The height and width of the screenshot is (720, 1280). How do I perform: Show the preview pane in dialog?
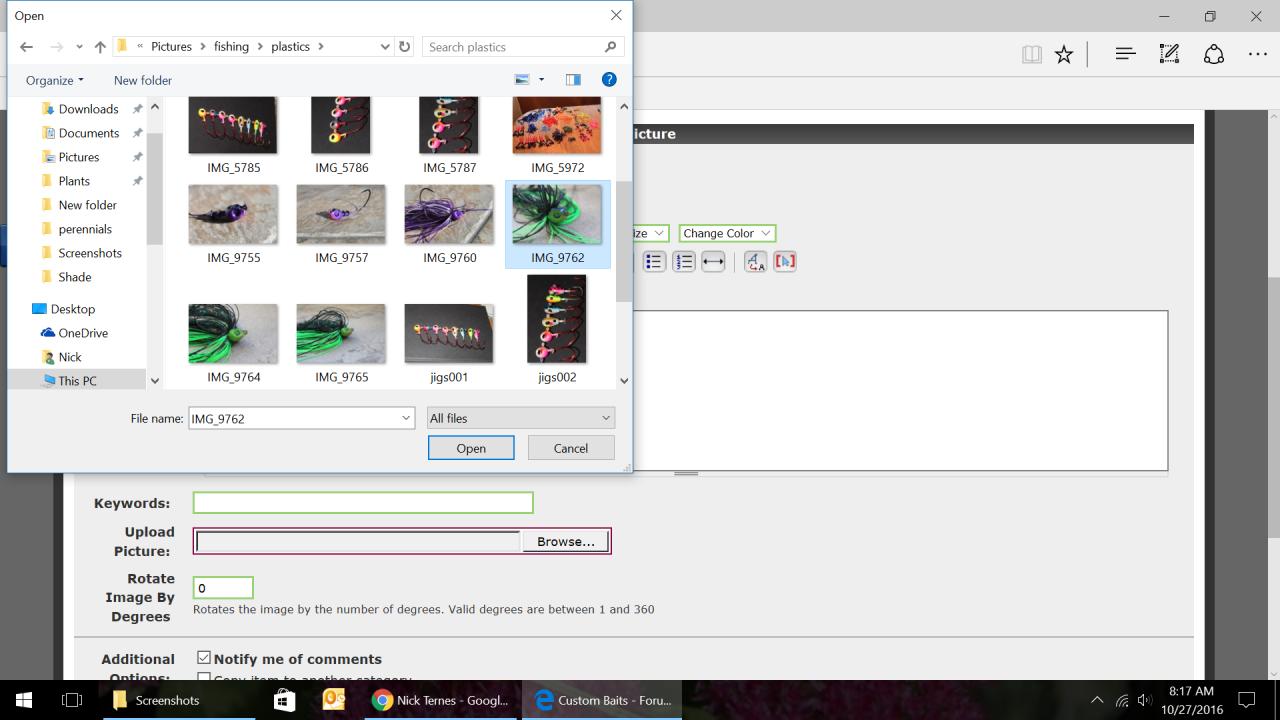[x=573, y=80]
